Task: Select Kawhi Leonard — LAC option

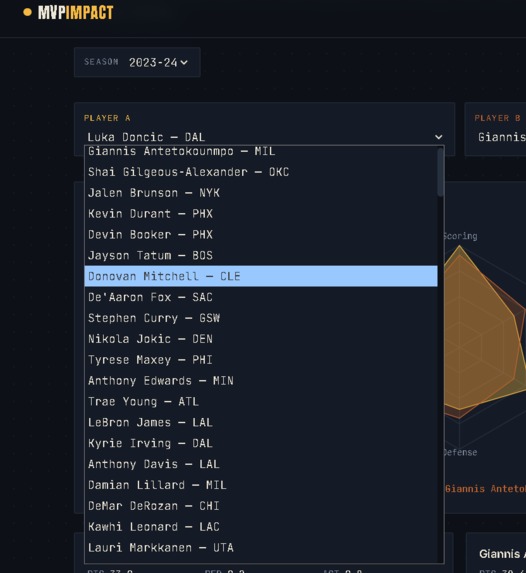Action: (261, 526)
